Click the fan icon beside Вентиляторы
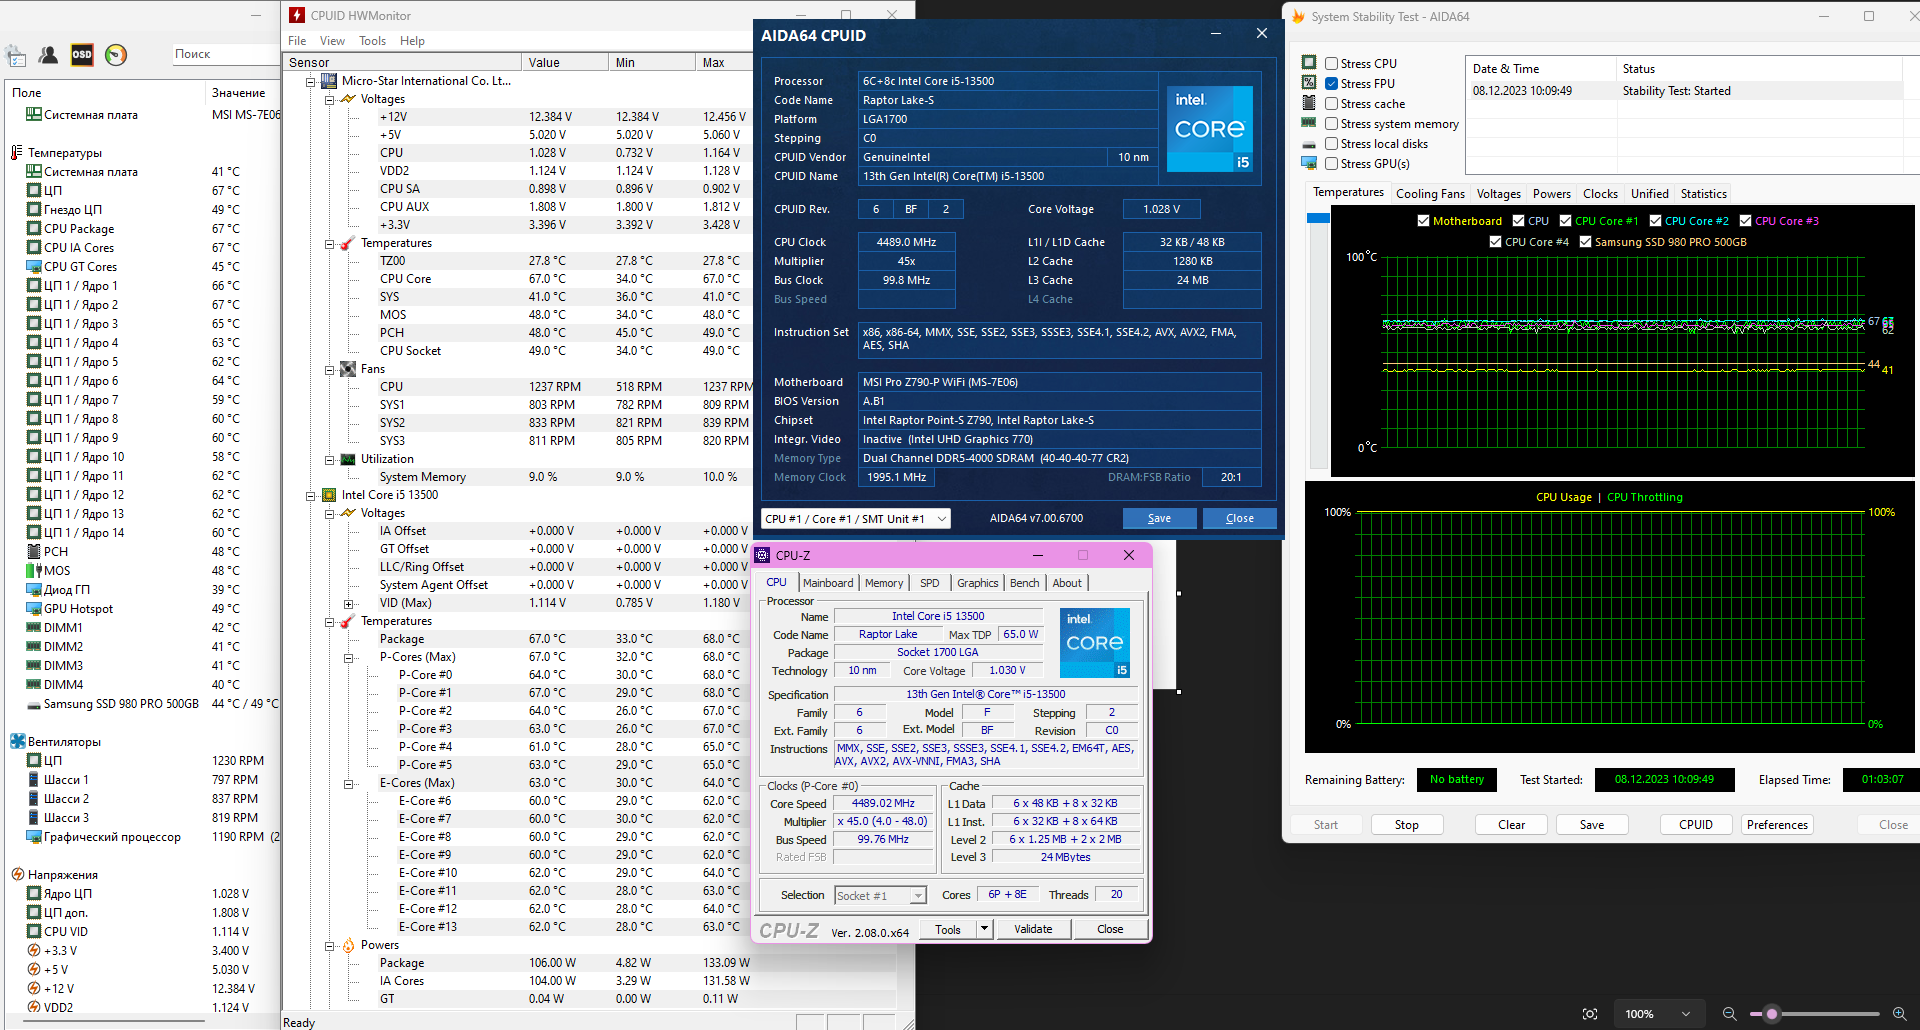 click(17, 742)
